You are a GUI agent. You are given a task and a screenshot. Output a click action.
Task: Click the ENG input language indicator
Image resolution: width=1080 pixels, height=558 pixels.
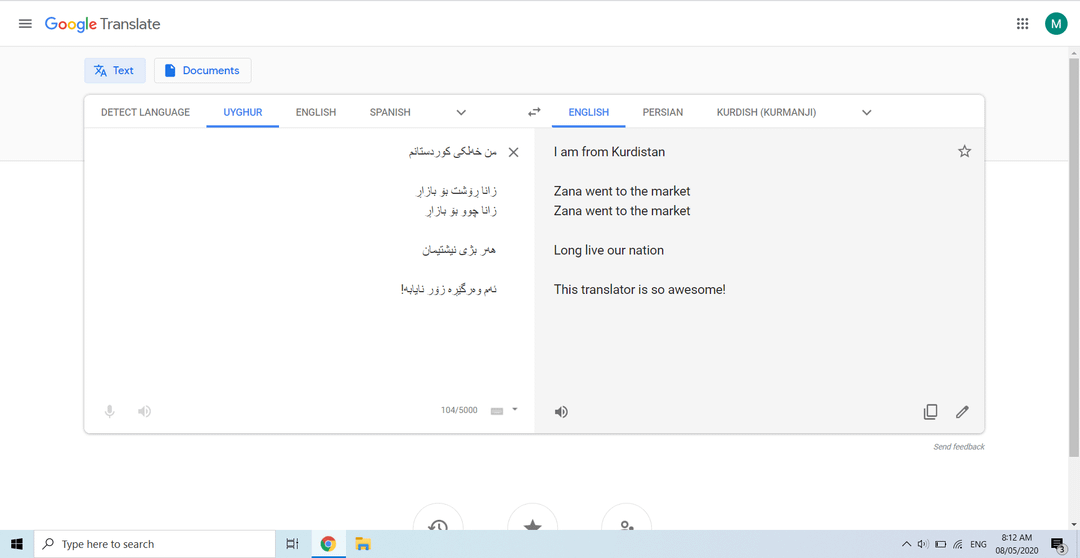tap(978, 544)
